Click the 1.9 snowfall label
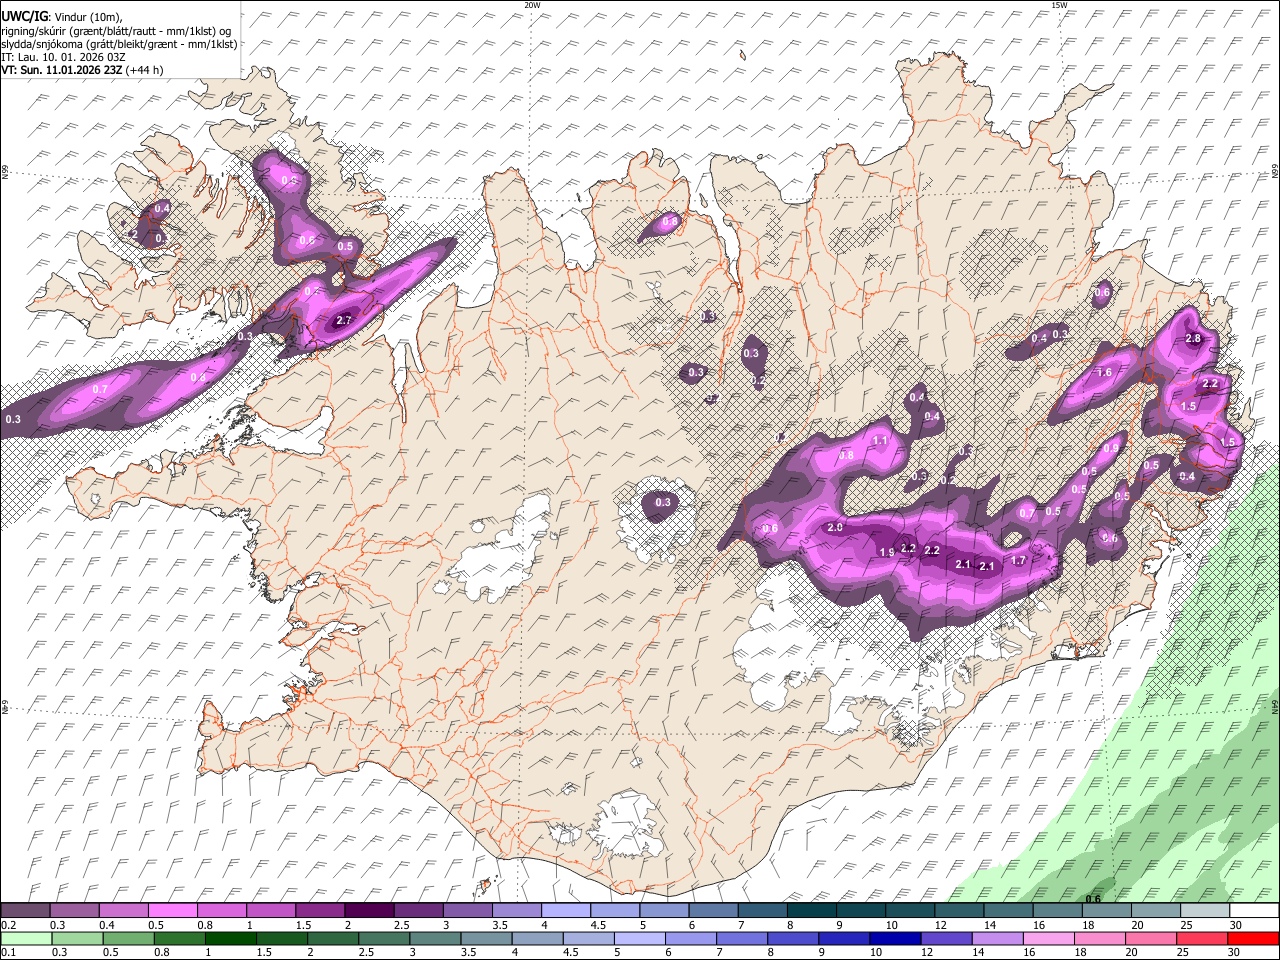 tap(886, 553)
